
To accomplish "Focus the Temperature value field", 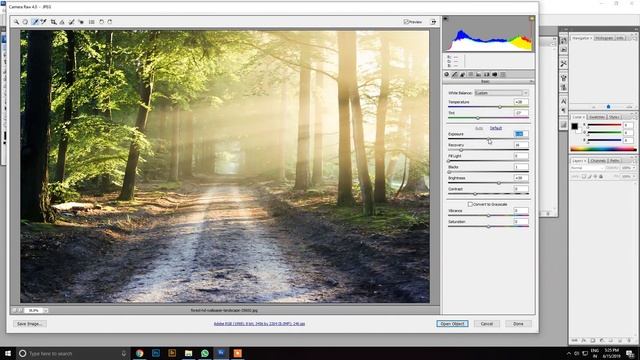I will point(521,102).
